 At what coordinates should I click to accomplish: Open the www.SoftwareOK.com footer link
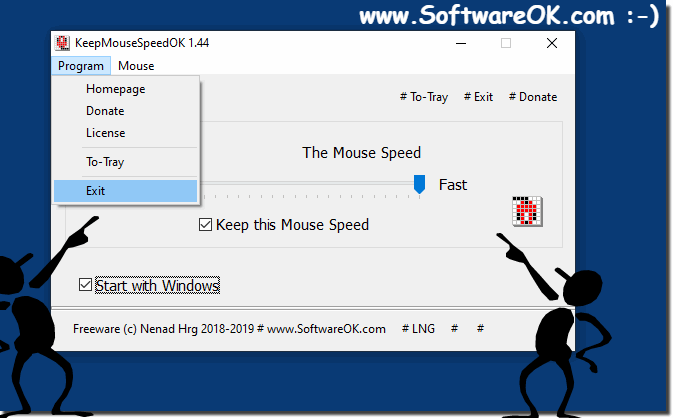tap(326, 329)
